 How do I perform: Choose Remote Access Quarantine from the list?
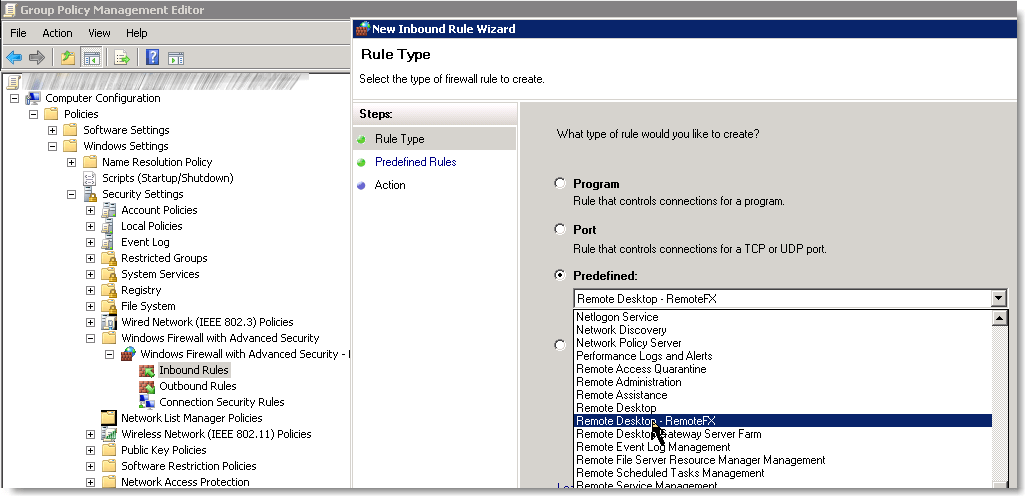tap(783, 369)
